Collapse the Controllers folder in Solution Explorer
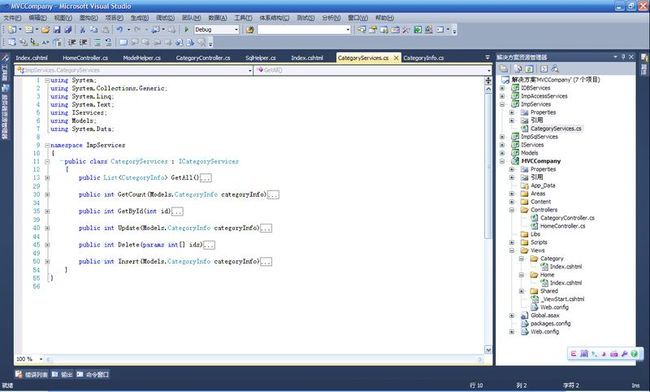Screen dimensions: 650x392 tap(512, 210)
